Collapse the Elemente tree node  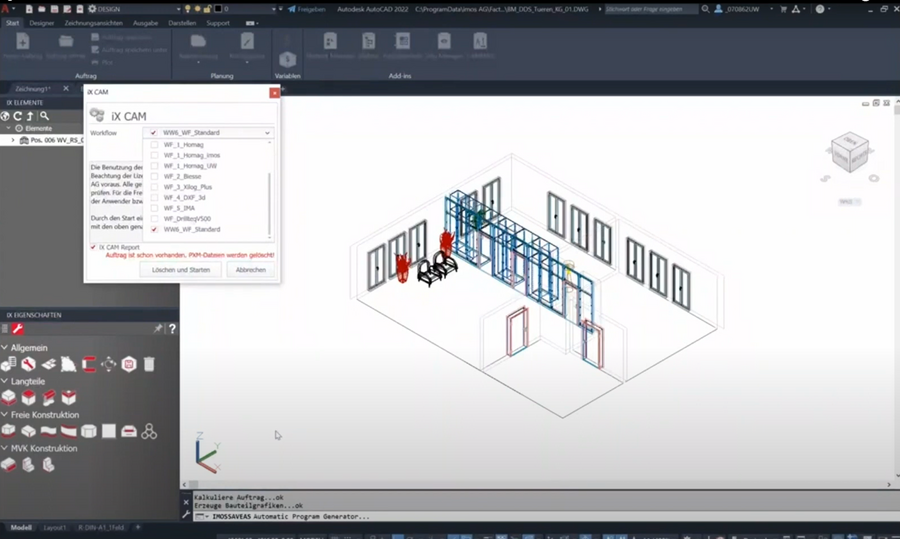[x=8, y=129]
